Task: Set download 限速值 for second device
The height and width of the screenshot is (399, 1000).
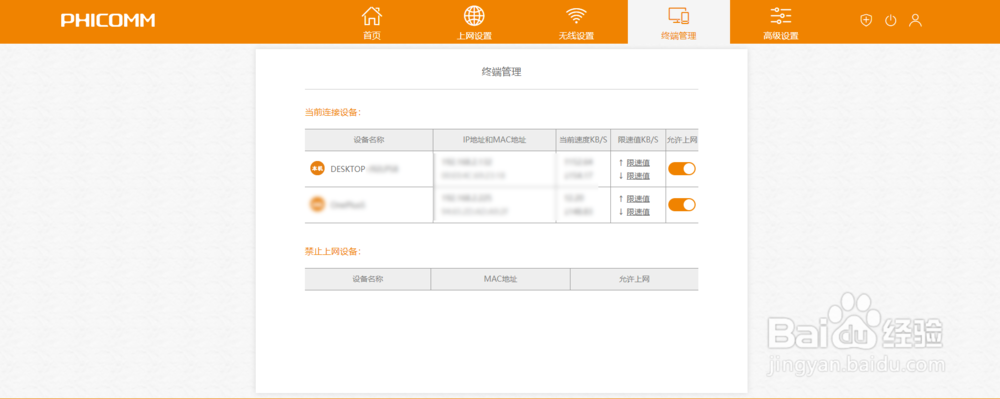Action: [x=638, y=212]
